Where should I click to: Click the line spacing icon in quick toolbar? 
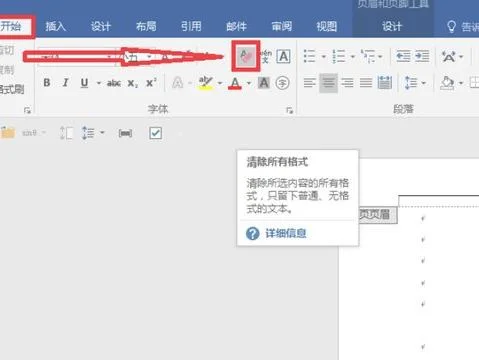click(88, 133)
